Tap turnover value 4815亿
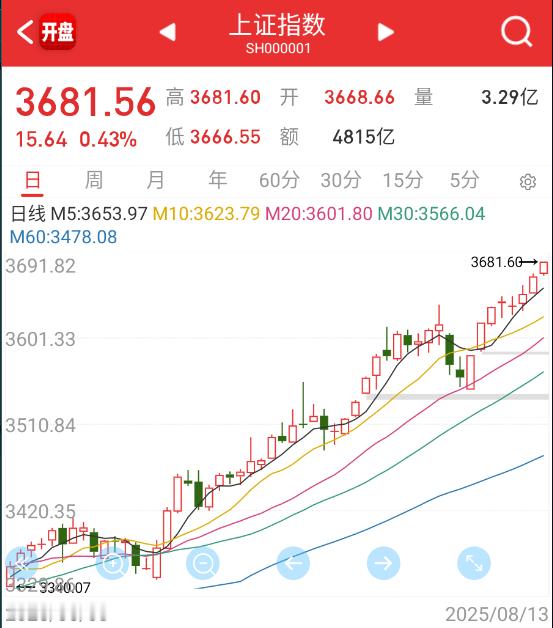Screen dimensions: 553x628 364,137
